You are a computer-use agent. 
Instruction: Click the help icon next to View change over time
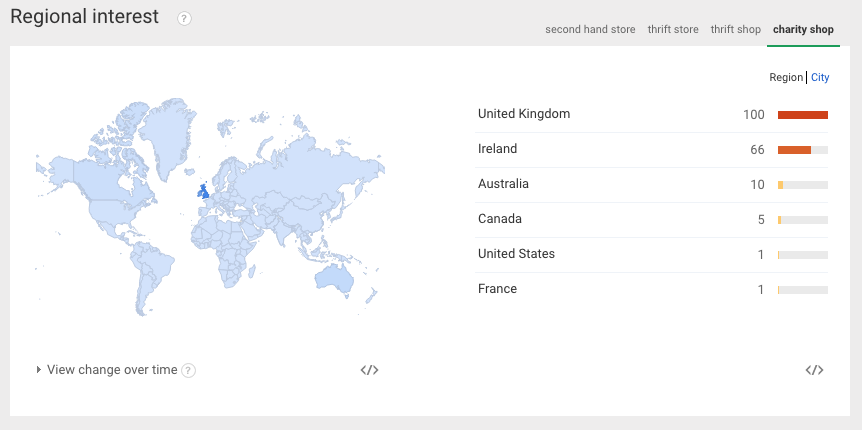[x=188, y=370]
